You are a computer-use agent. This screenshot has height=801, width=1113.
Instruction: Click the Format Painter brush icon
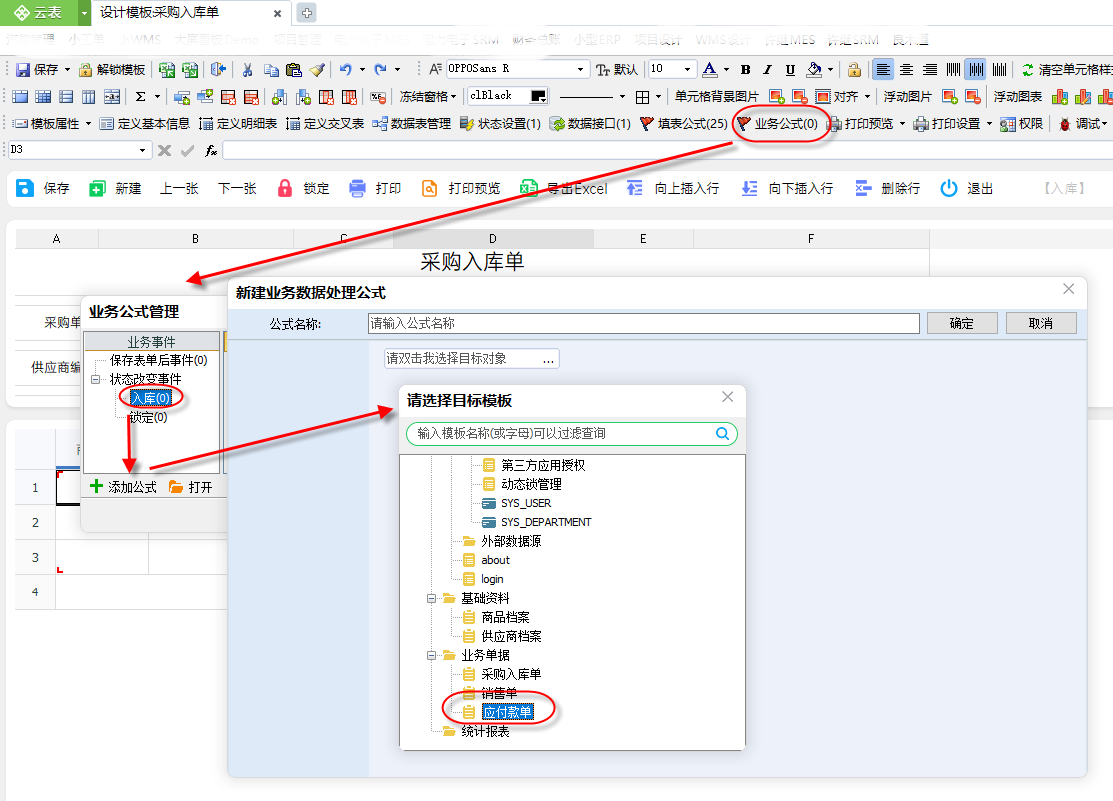[x=317, y=69]
